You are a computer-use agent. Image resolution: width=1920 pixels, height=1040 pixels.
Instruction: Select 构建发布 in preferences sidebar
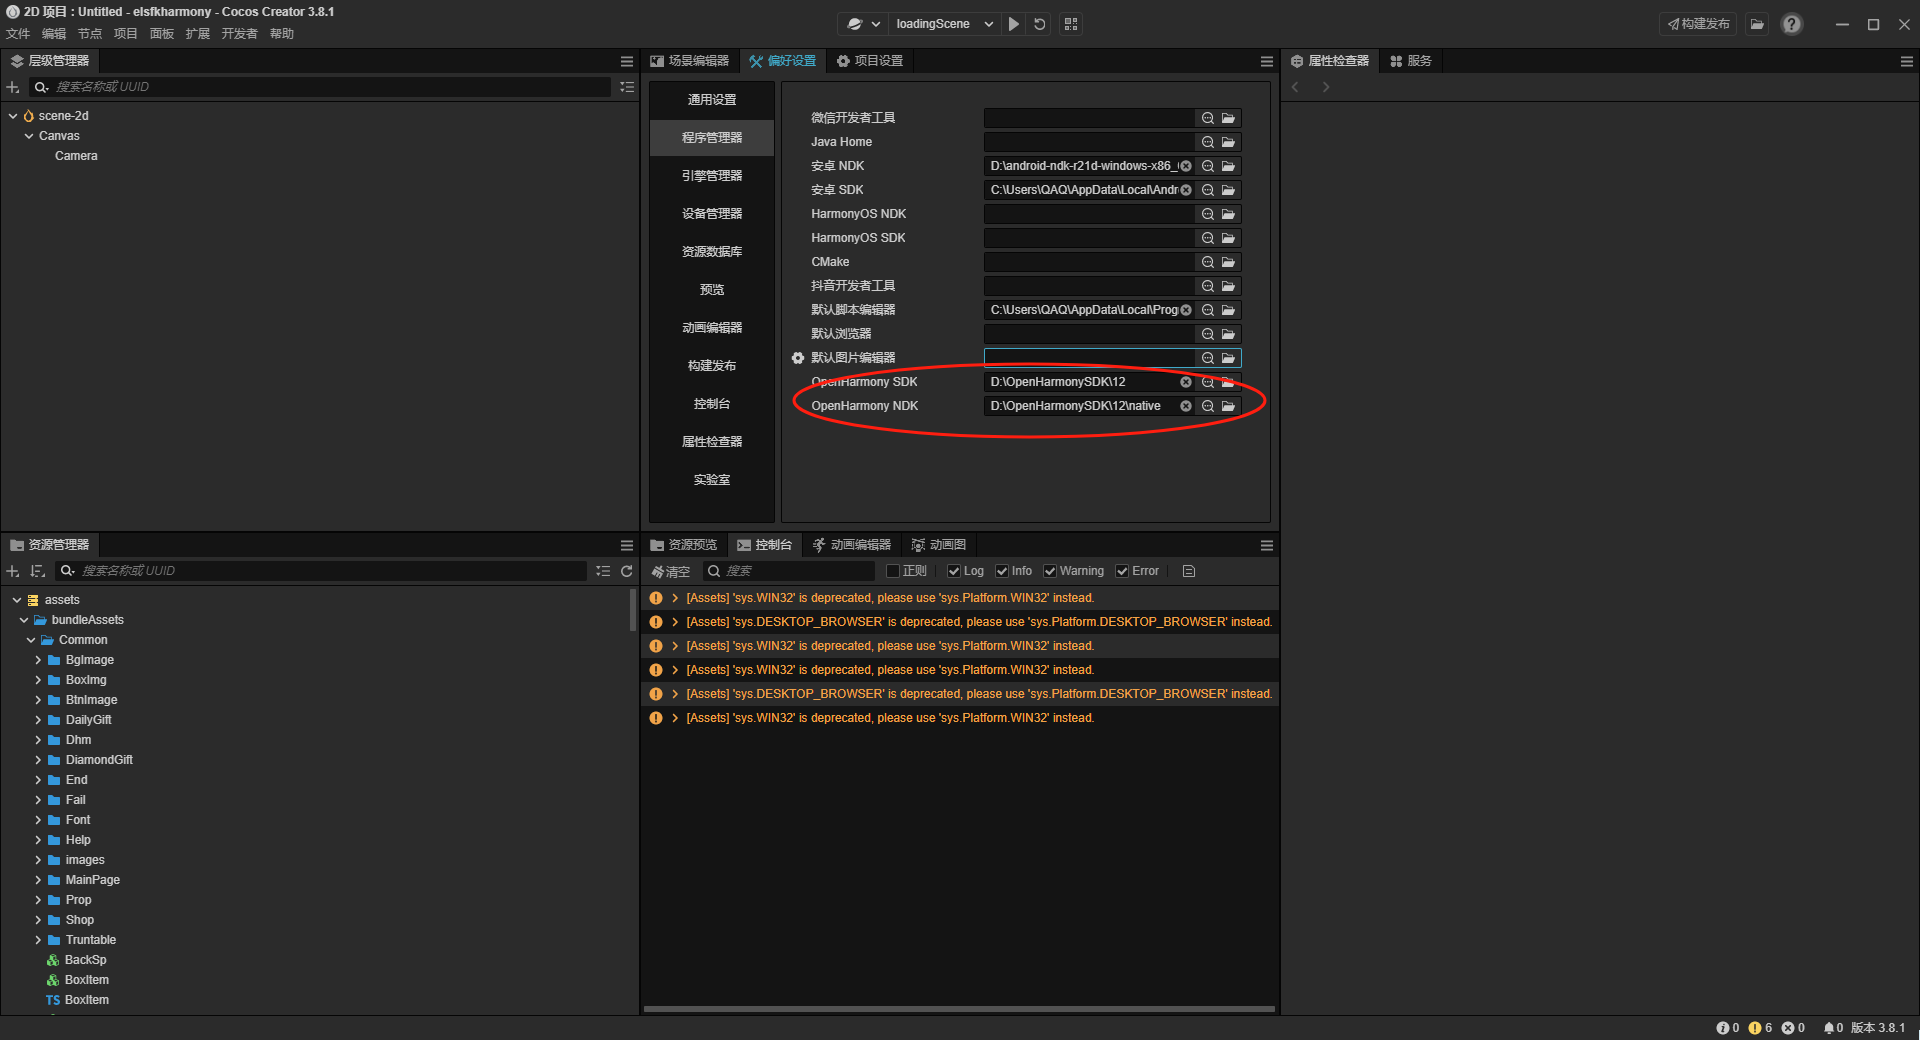pos(712,366)
